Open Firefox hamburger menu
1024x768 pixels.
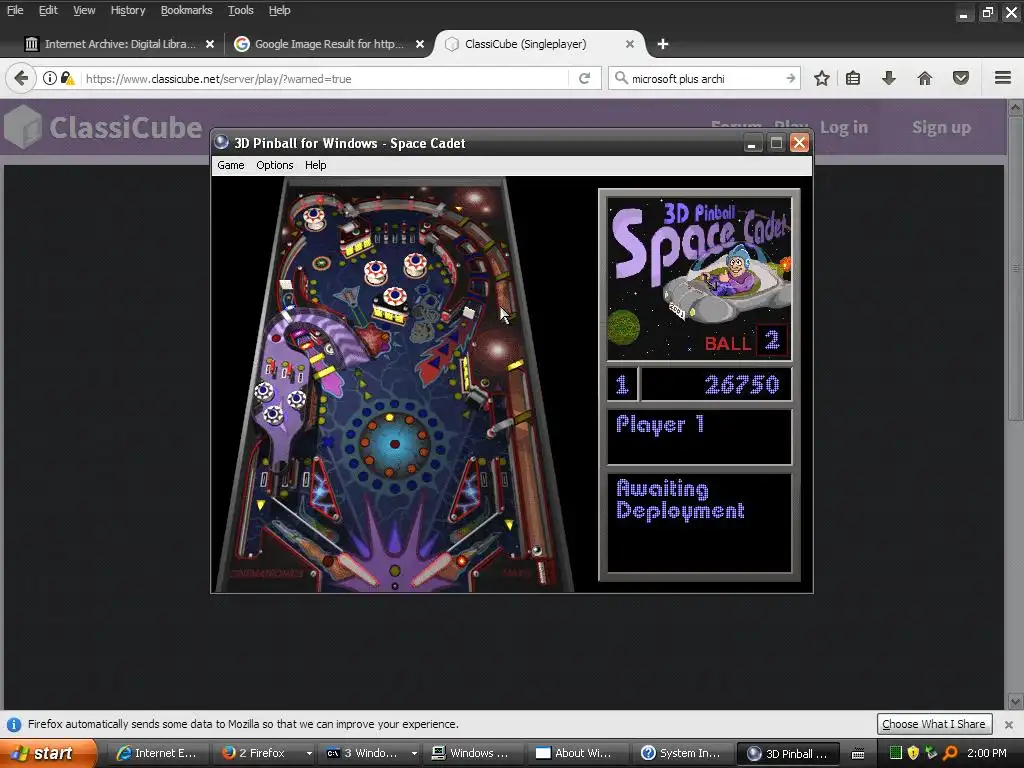(1003, 78)
